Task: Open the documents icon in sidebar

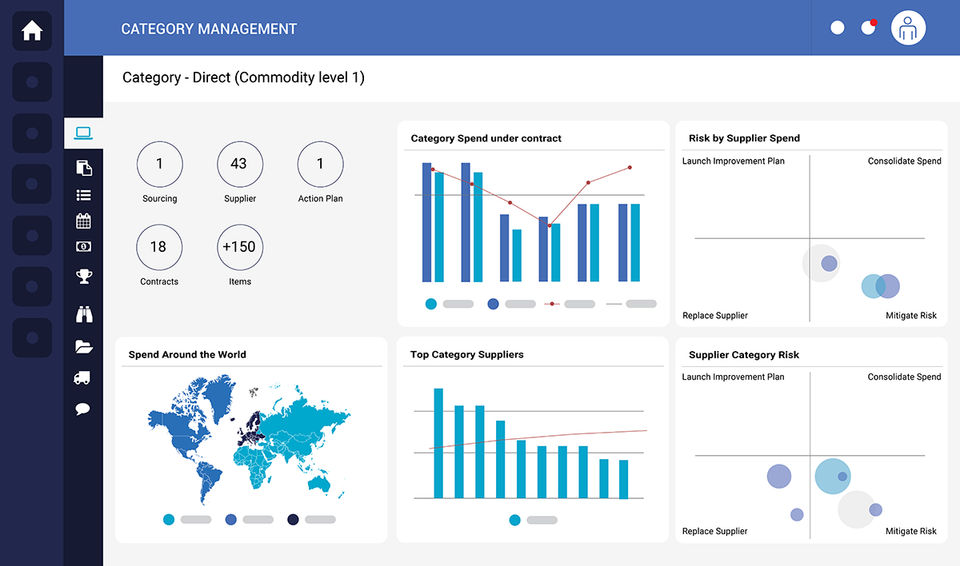Action: 84,167
